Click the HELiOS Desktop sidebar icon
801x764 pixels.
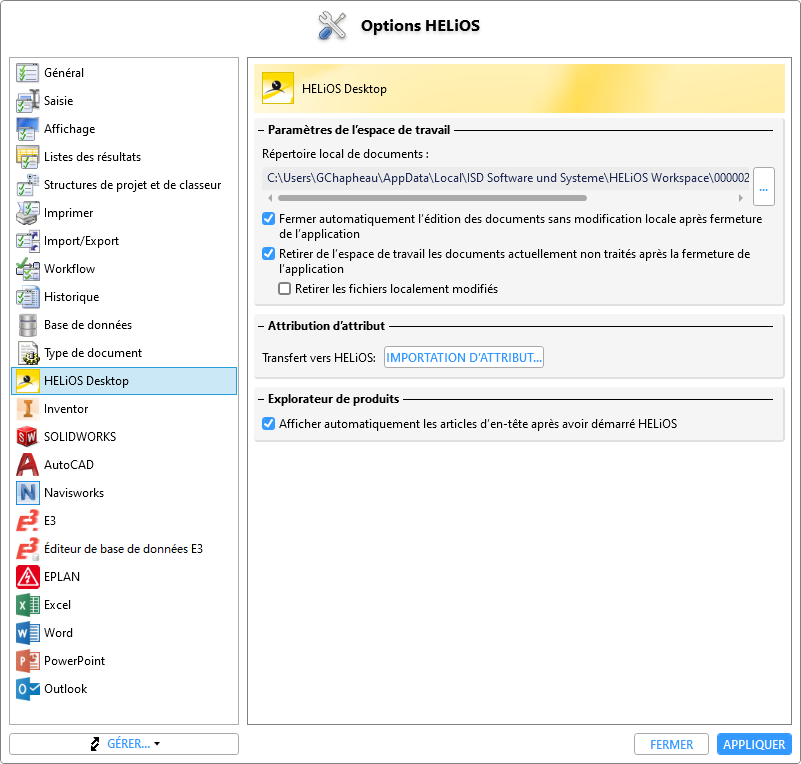coord(28,381)
